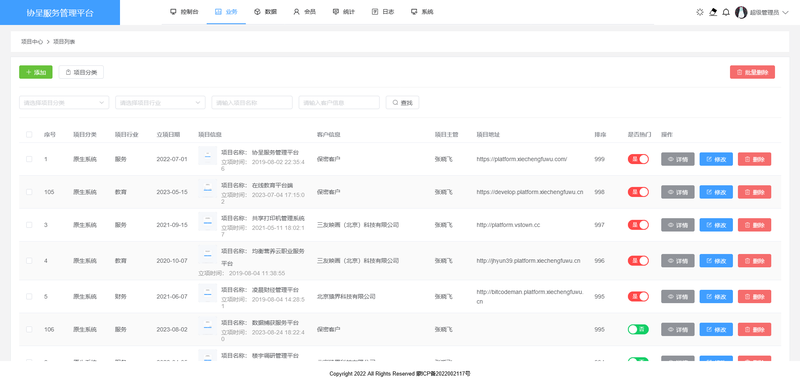Click the 统计 chart icon in the top navigation
Image resolution: width=800 pixels, height=386 pixels.
[x=335, y=12]
